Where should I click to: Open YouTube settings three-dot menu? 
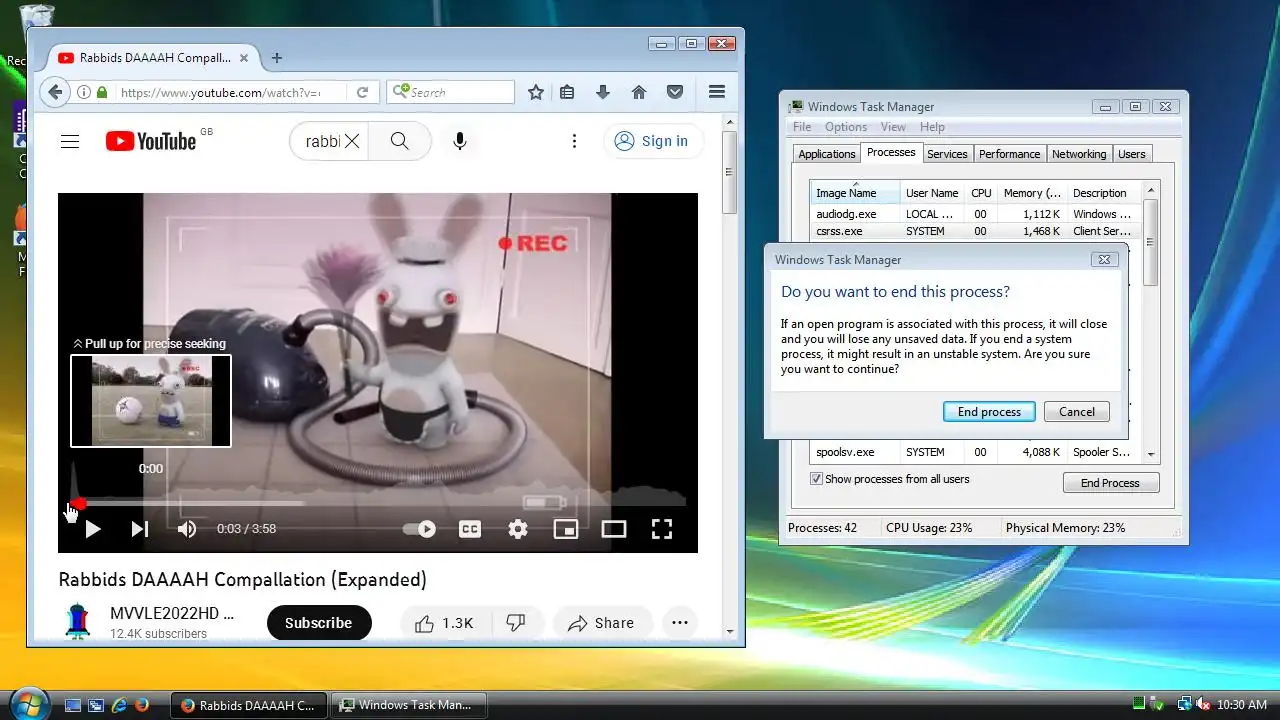pos(574,141)
